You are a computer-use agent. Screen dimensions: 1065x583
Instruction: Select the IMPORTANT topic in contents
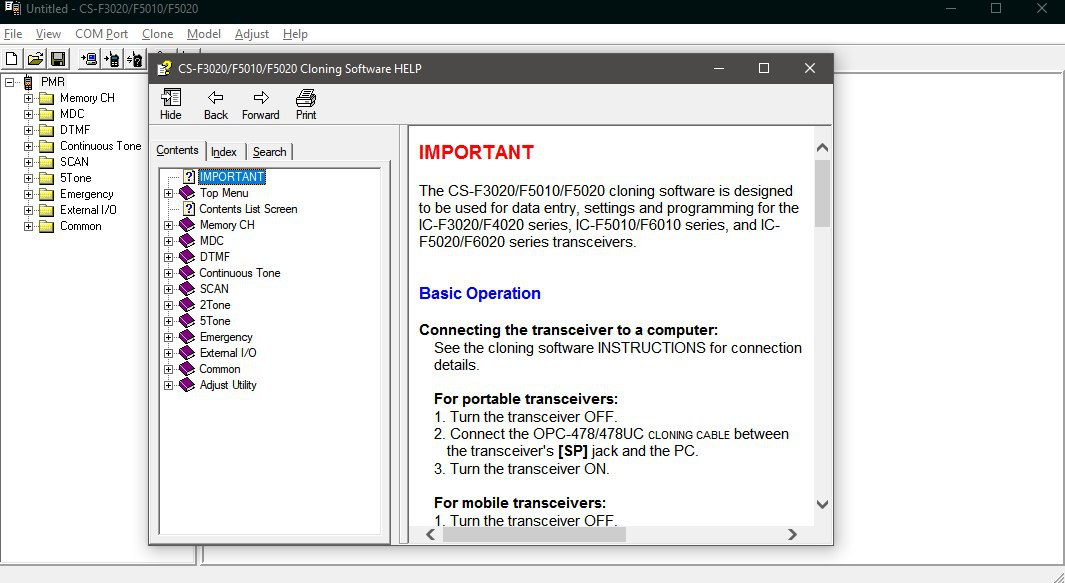(x=232, y=177)
